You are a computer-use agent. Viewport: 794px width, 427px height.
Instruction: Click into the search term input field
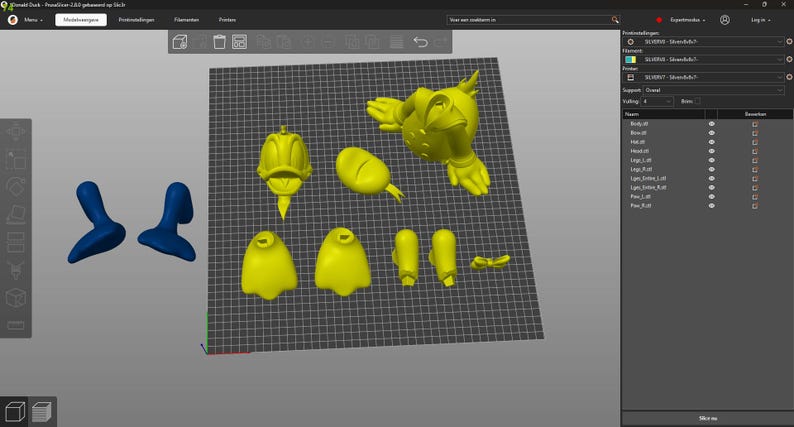pyautogui.click(x=529, y=20)
